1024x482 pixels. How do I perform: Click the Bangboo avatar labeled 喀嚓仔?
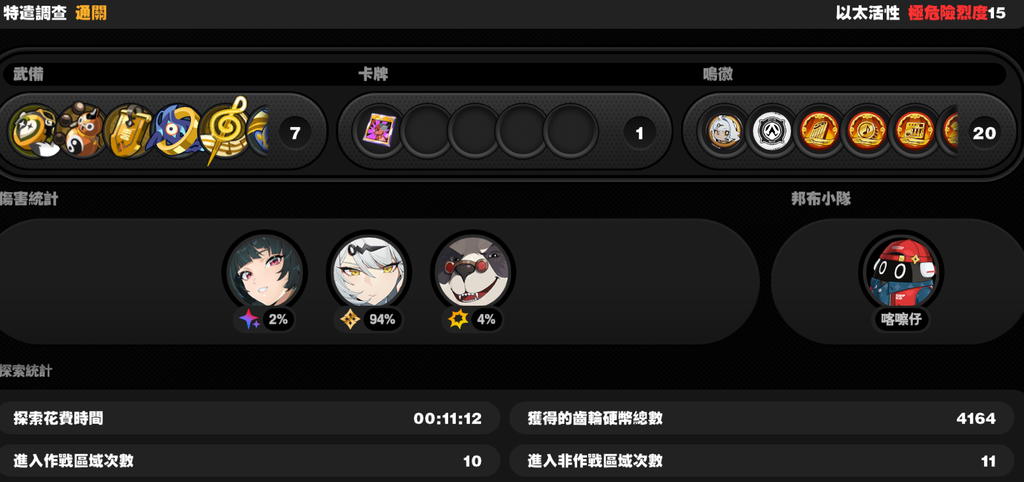coord(901,272)
